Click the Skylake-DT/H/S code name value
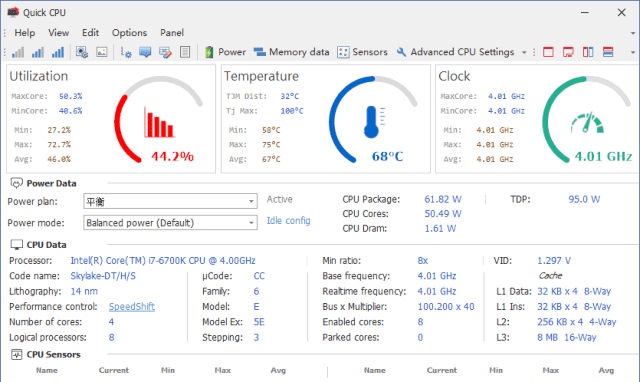 point(103,276)
